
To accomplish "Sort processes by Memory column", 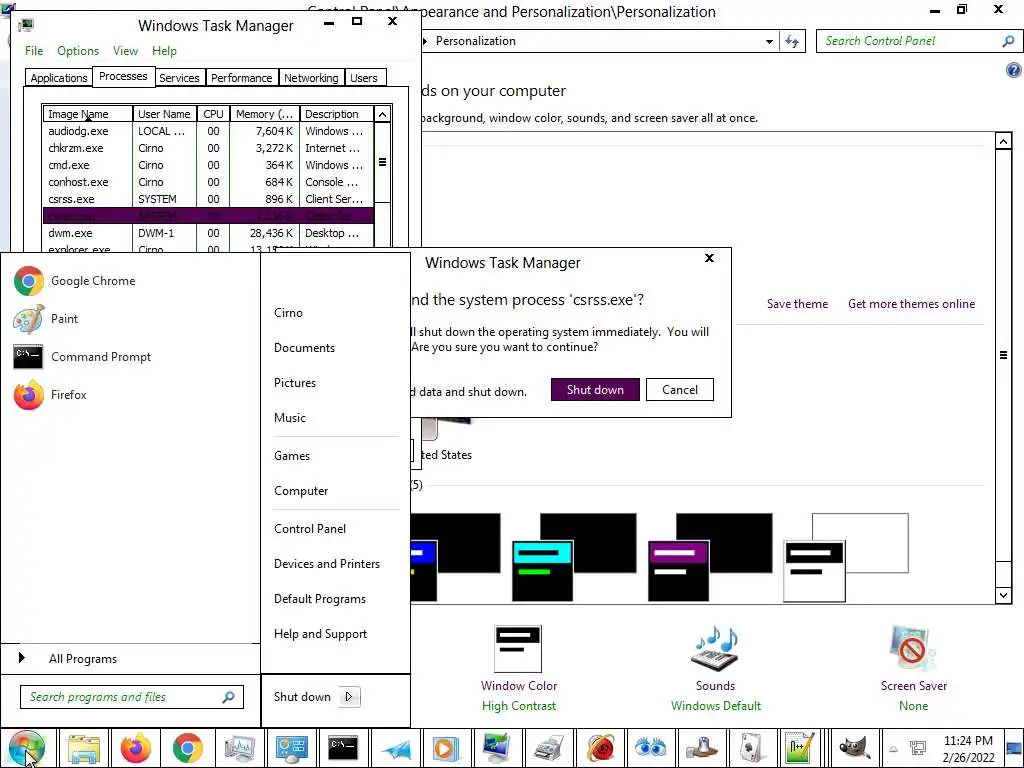I will [x=264, y=114].
